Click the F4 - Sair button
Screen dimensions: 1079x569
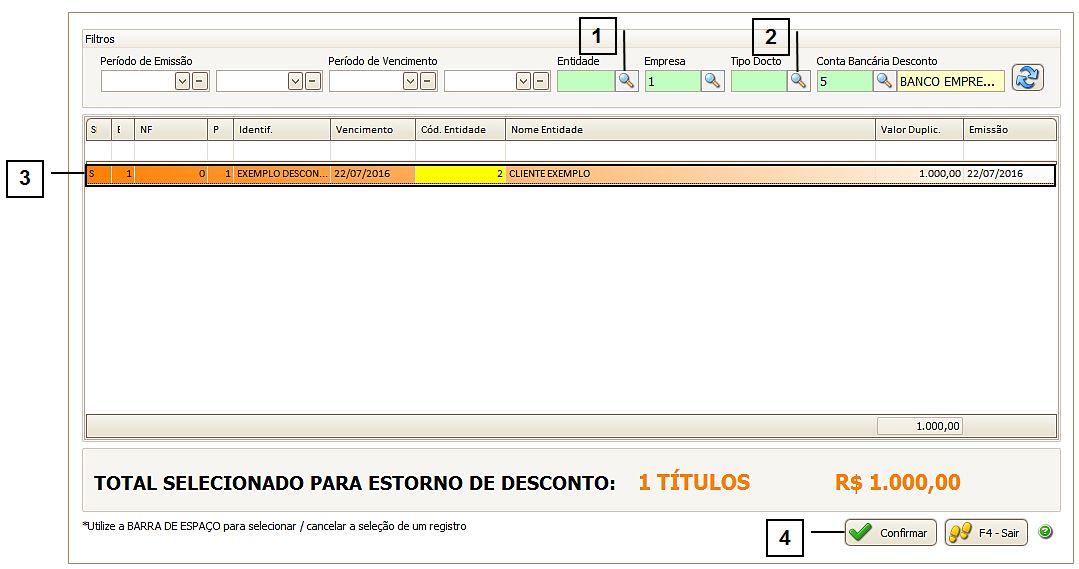coord(986,532)
